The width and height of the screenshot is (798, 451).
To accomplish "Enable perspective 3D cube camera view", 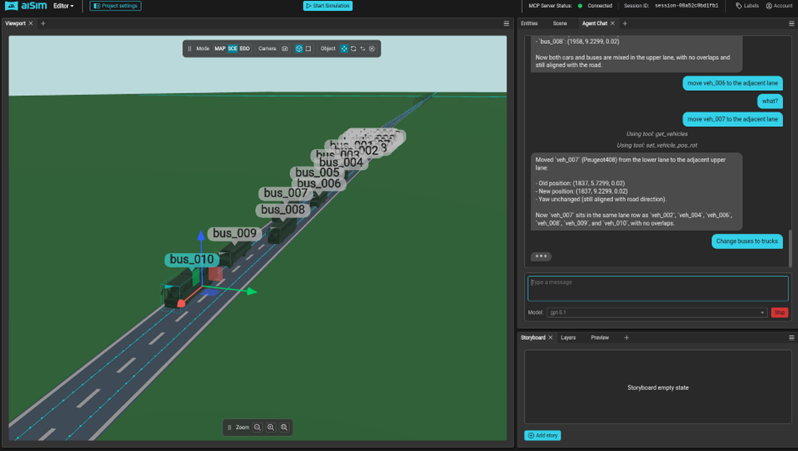I will click(x=299, y=49).
